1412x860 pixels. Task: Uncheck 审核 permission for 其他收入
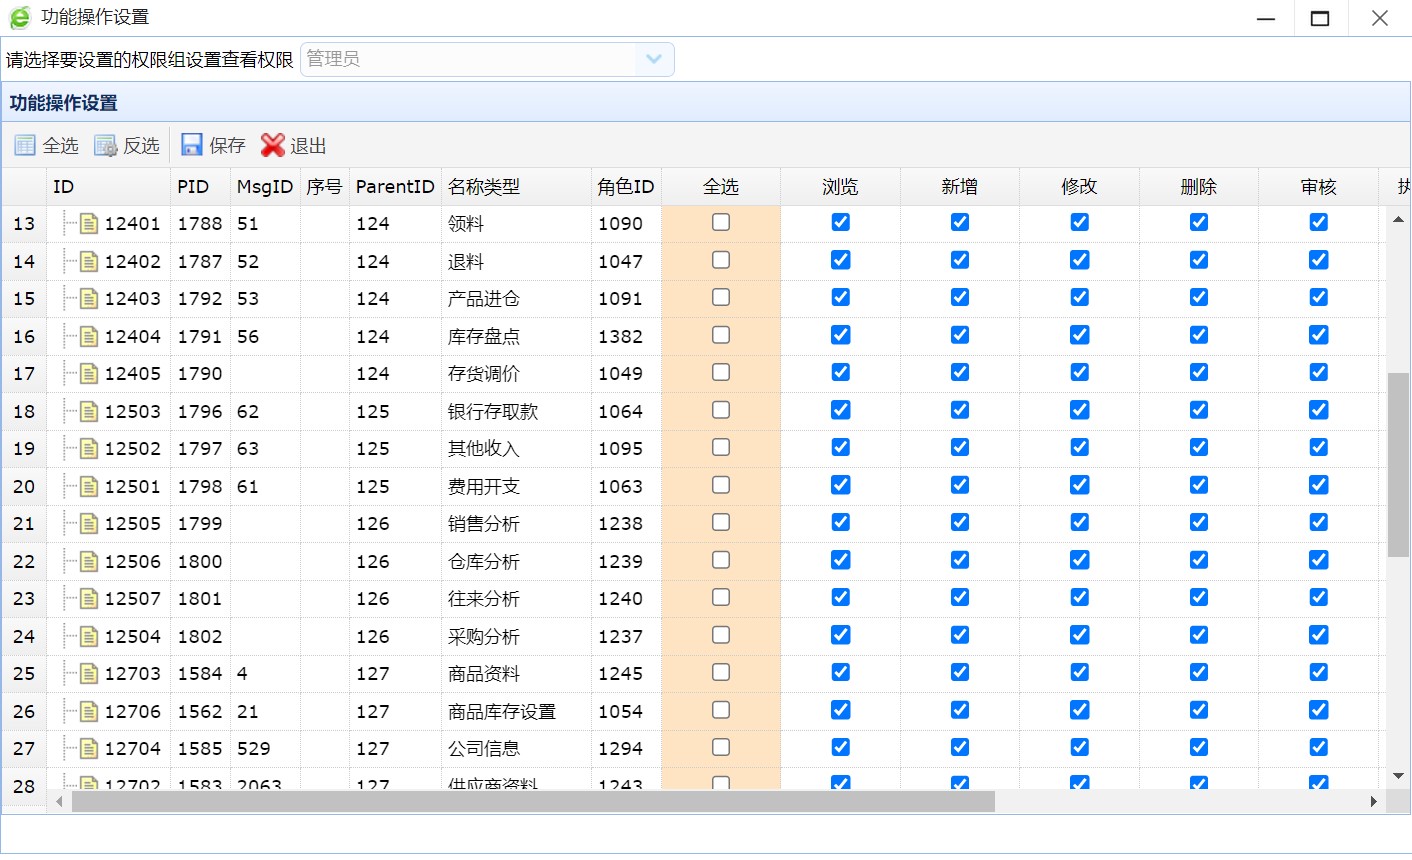point(1319,447)
